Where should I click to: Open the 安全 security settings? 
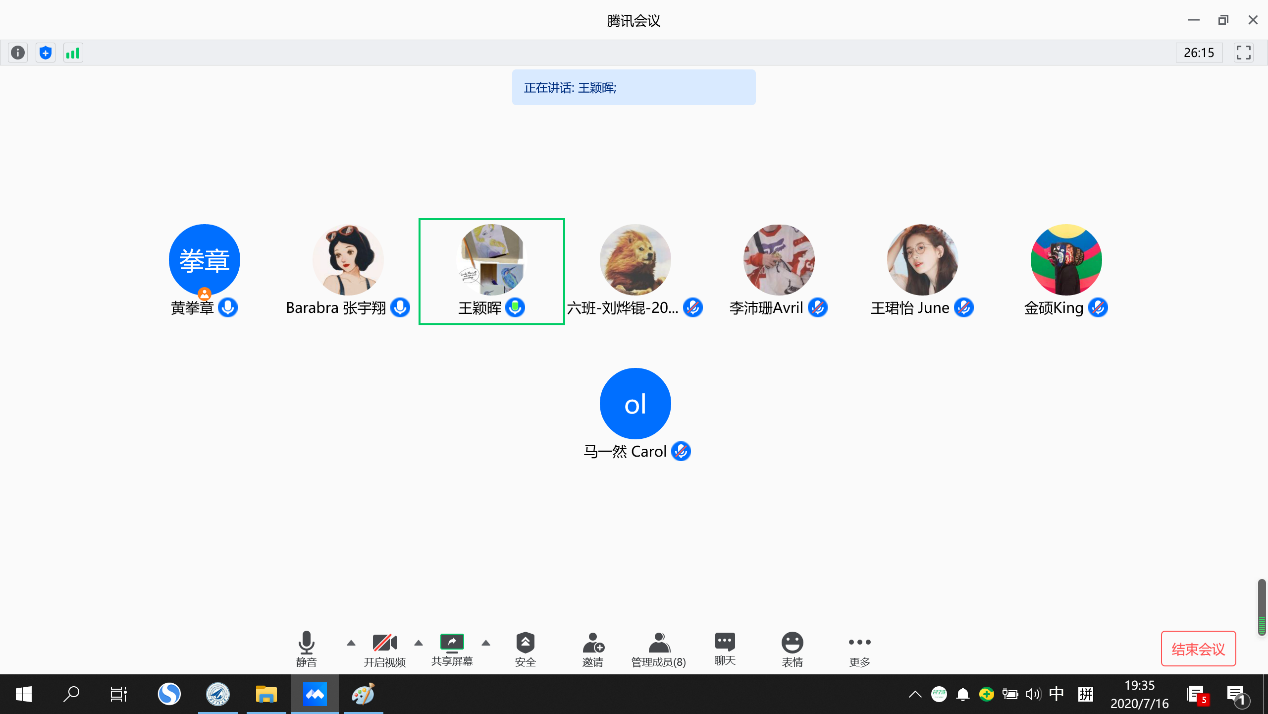[525, 648]
